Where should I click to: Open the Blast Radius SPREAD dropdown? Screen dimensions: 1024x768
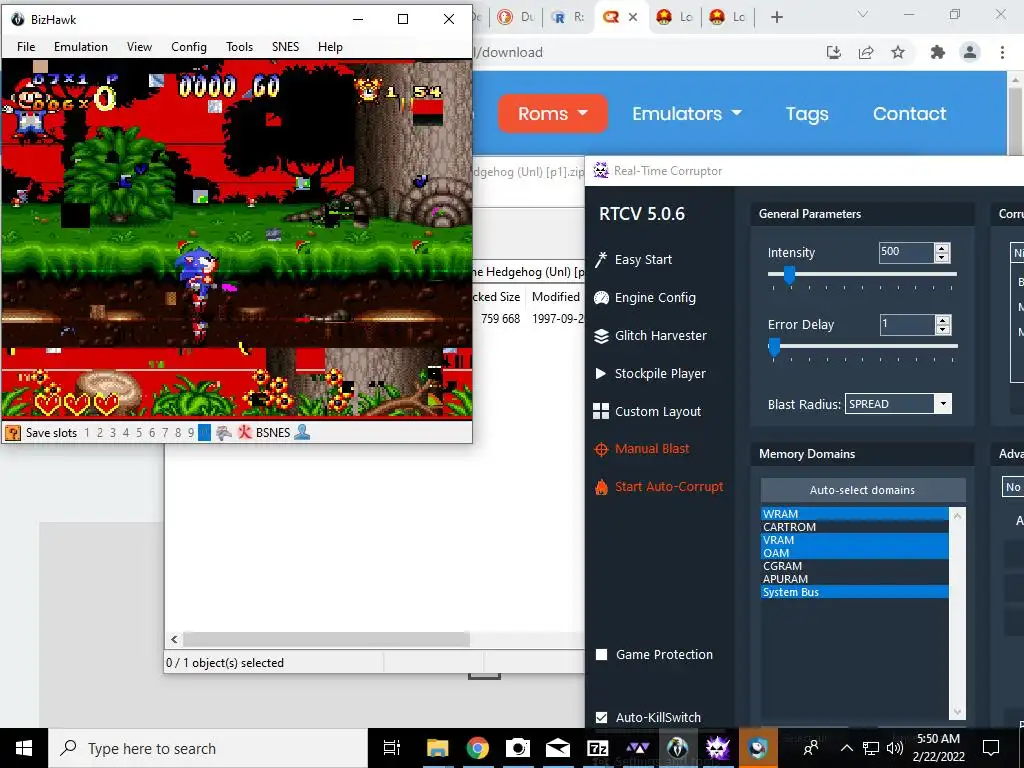[x=898, y=404]
